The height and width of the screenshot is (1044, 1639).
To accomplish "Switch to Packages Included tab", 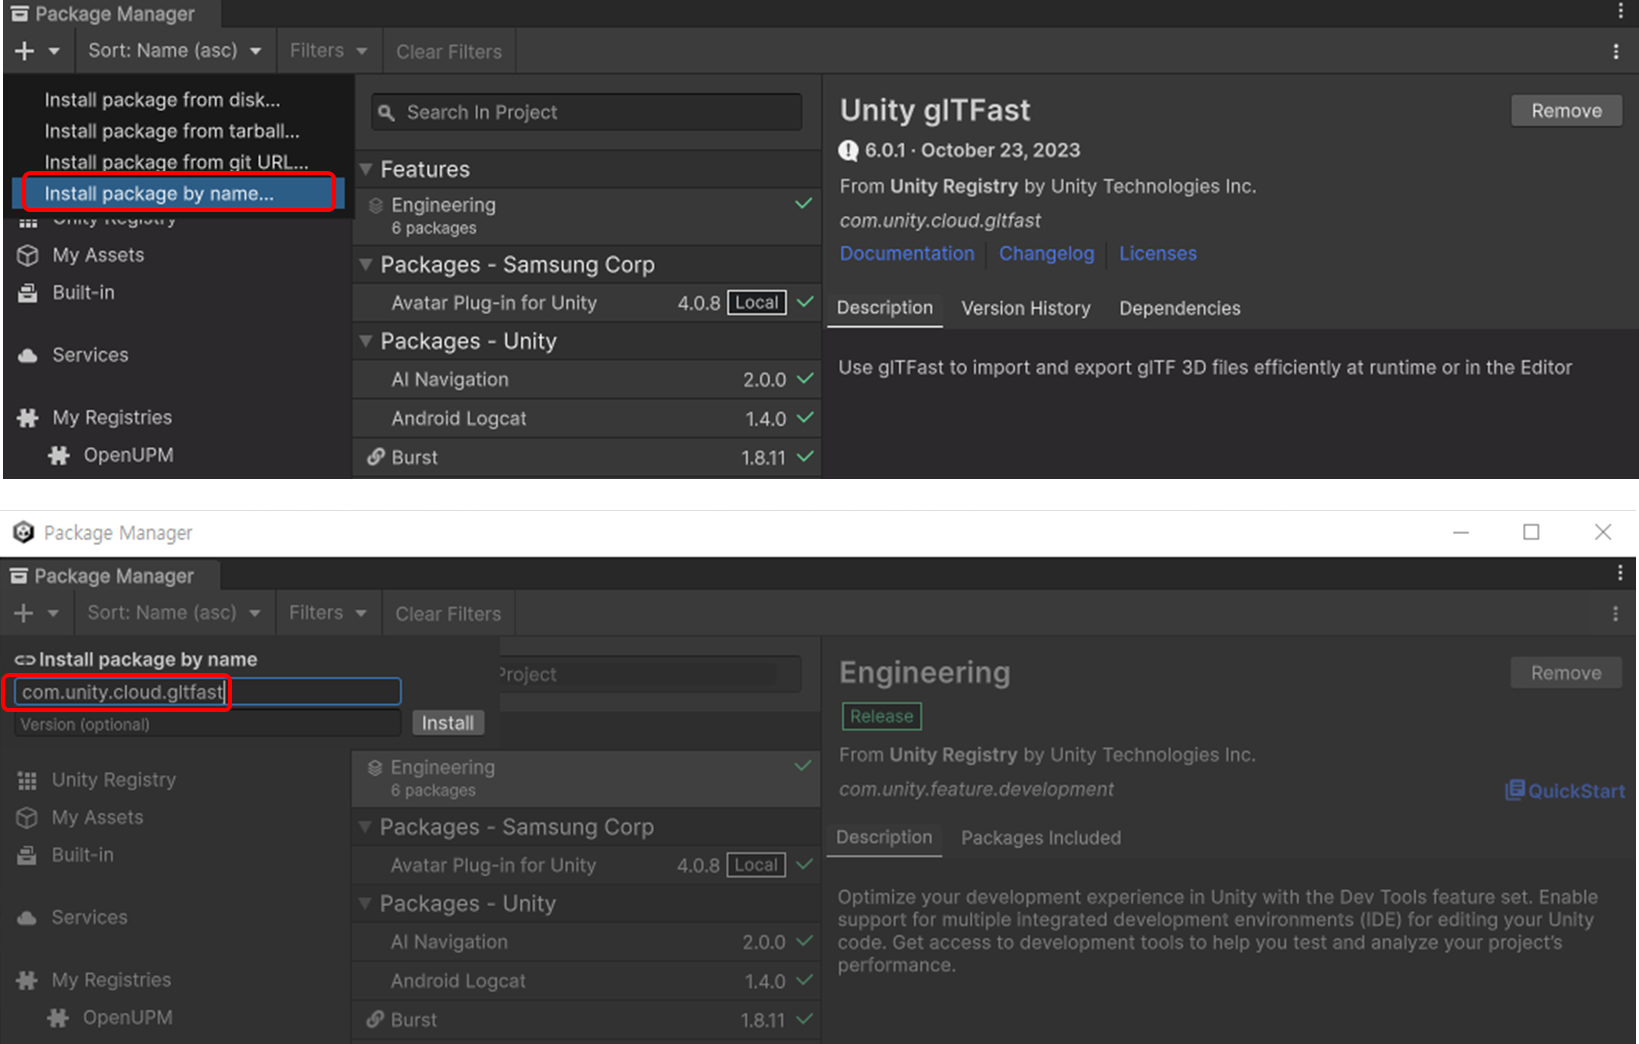I will (x=1041, y=838).
